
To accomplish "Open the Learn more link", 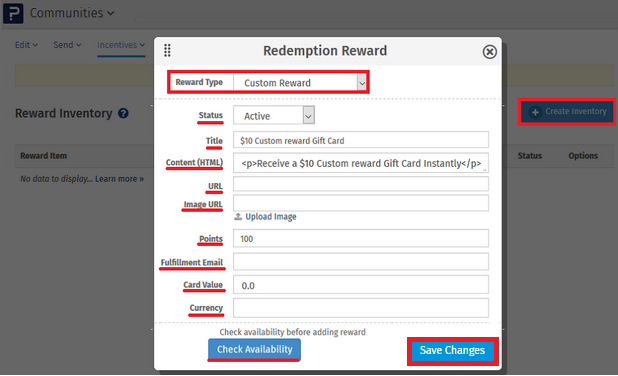I will 119,179.
